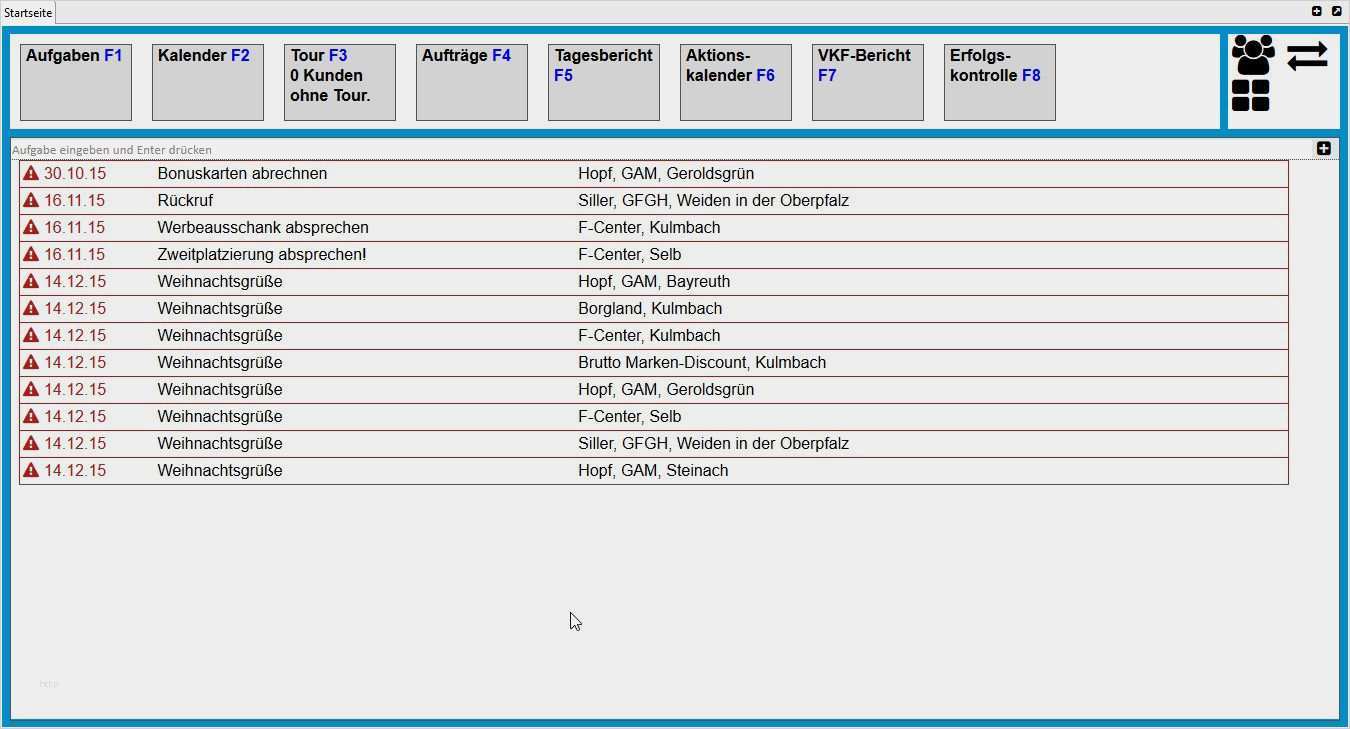Screen dimensions: 1350x729
Task: Open the four-tile grid icon
Action: (1250, 96)
